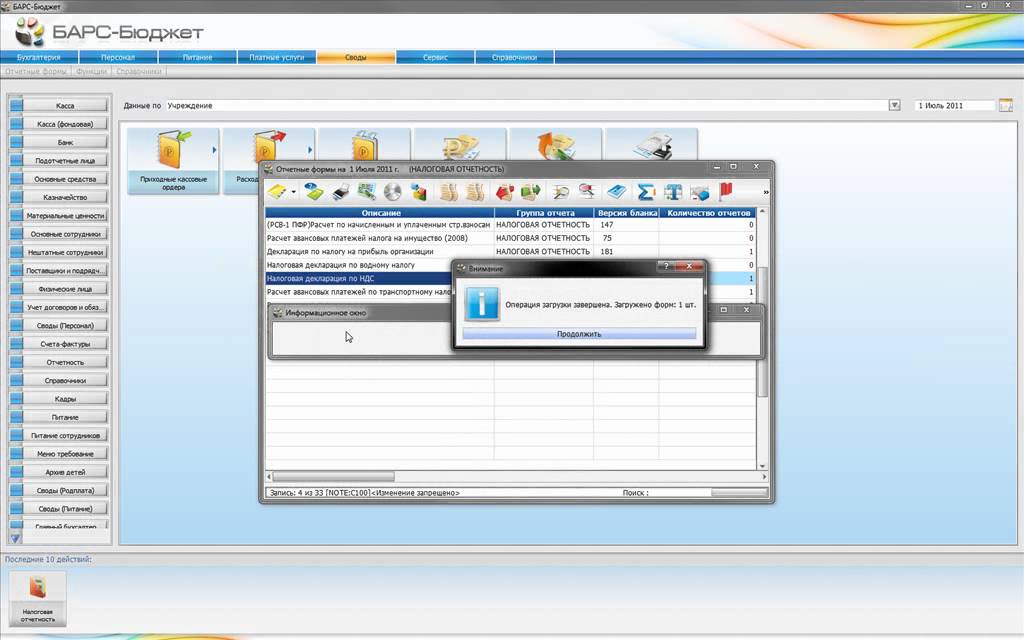Open the Персонал tab
The width and height of the screenshot is (1024, 640).
click(118, 57)
